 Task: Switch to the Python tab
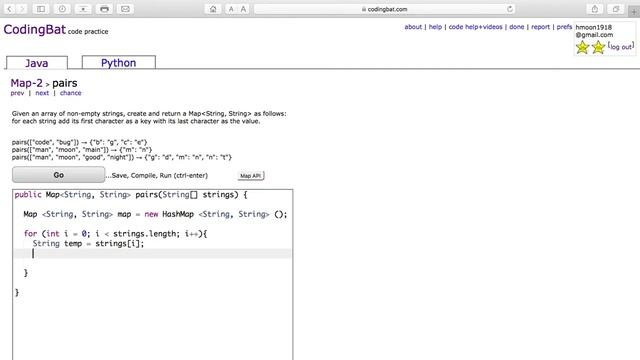tap(118, 62)
